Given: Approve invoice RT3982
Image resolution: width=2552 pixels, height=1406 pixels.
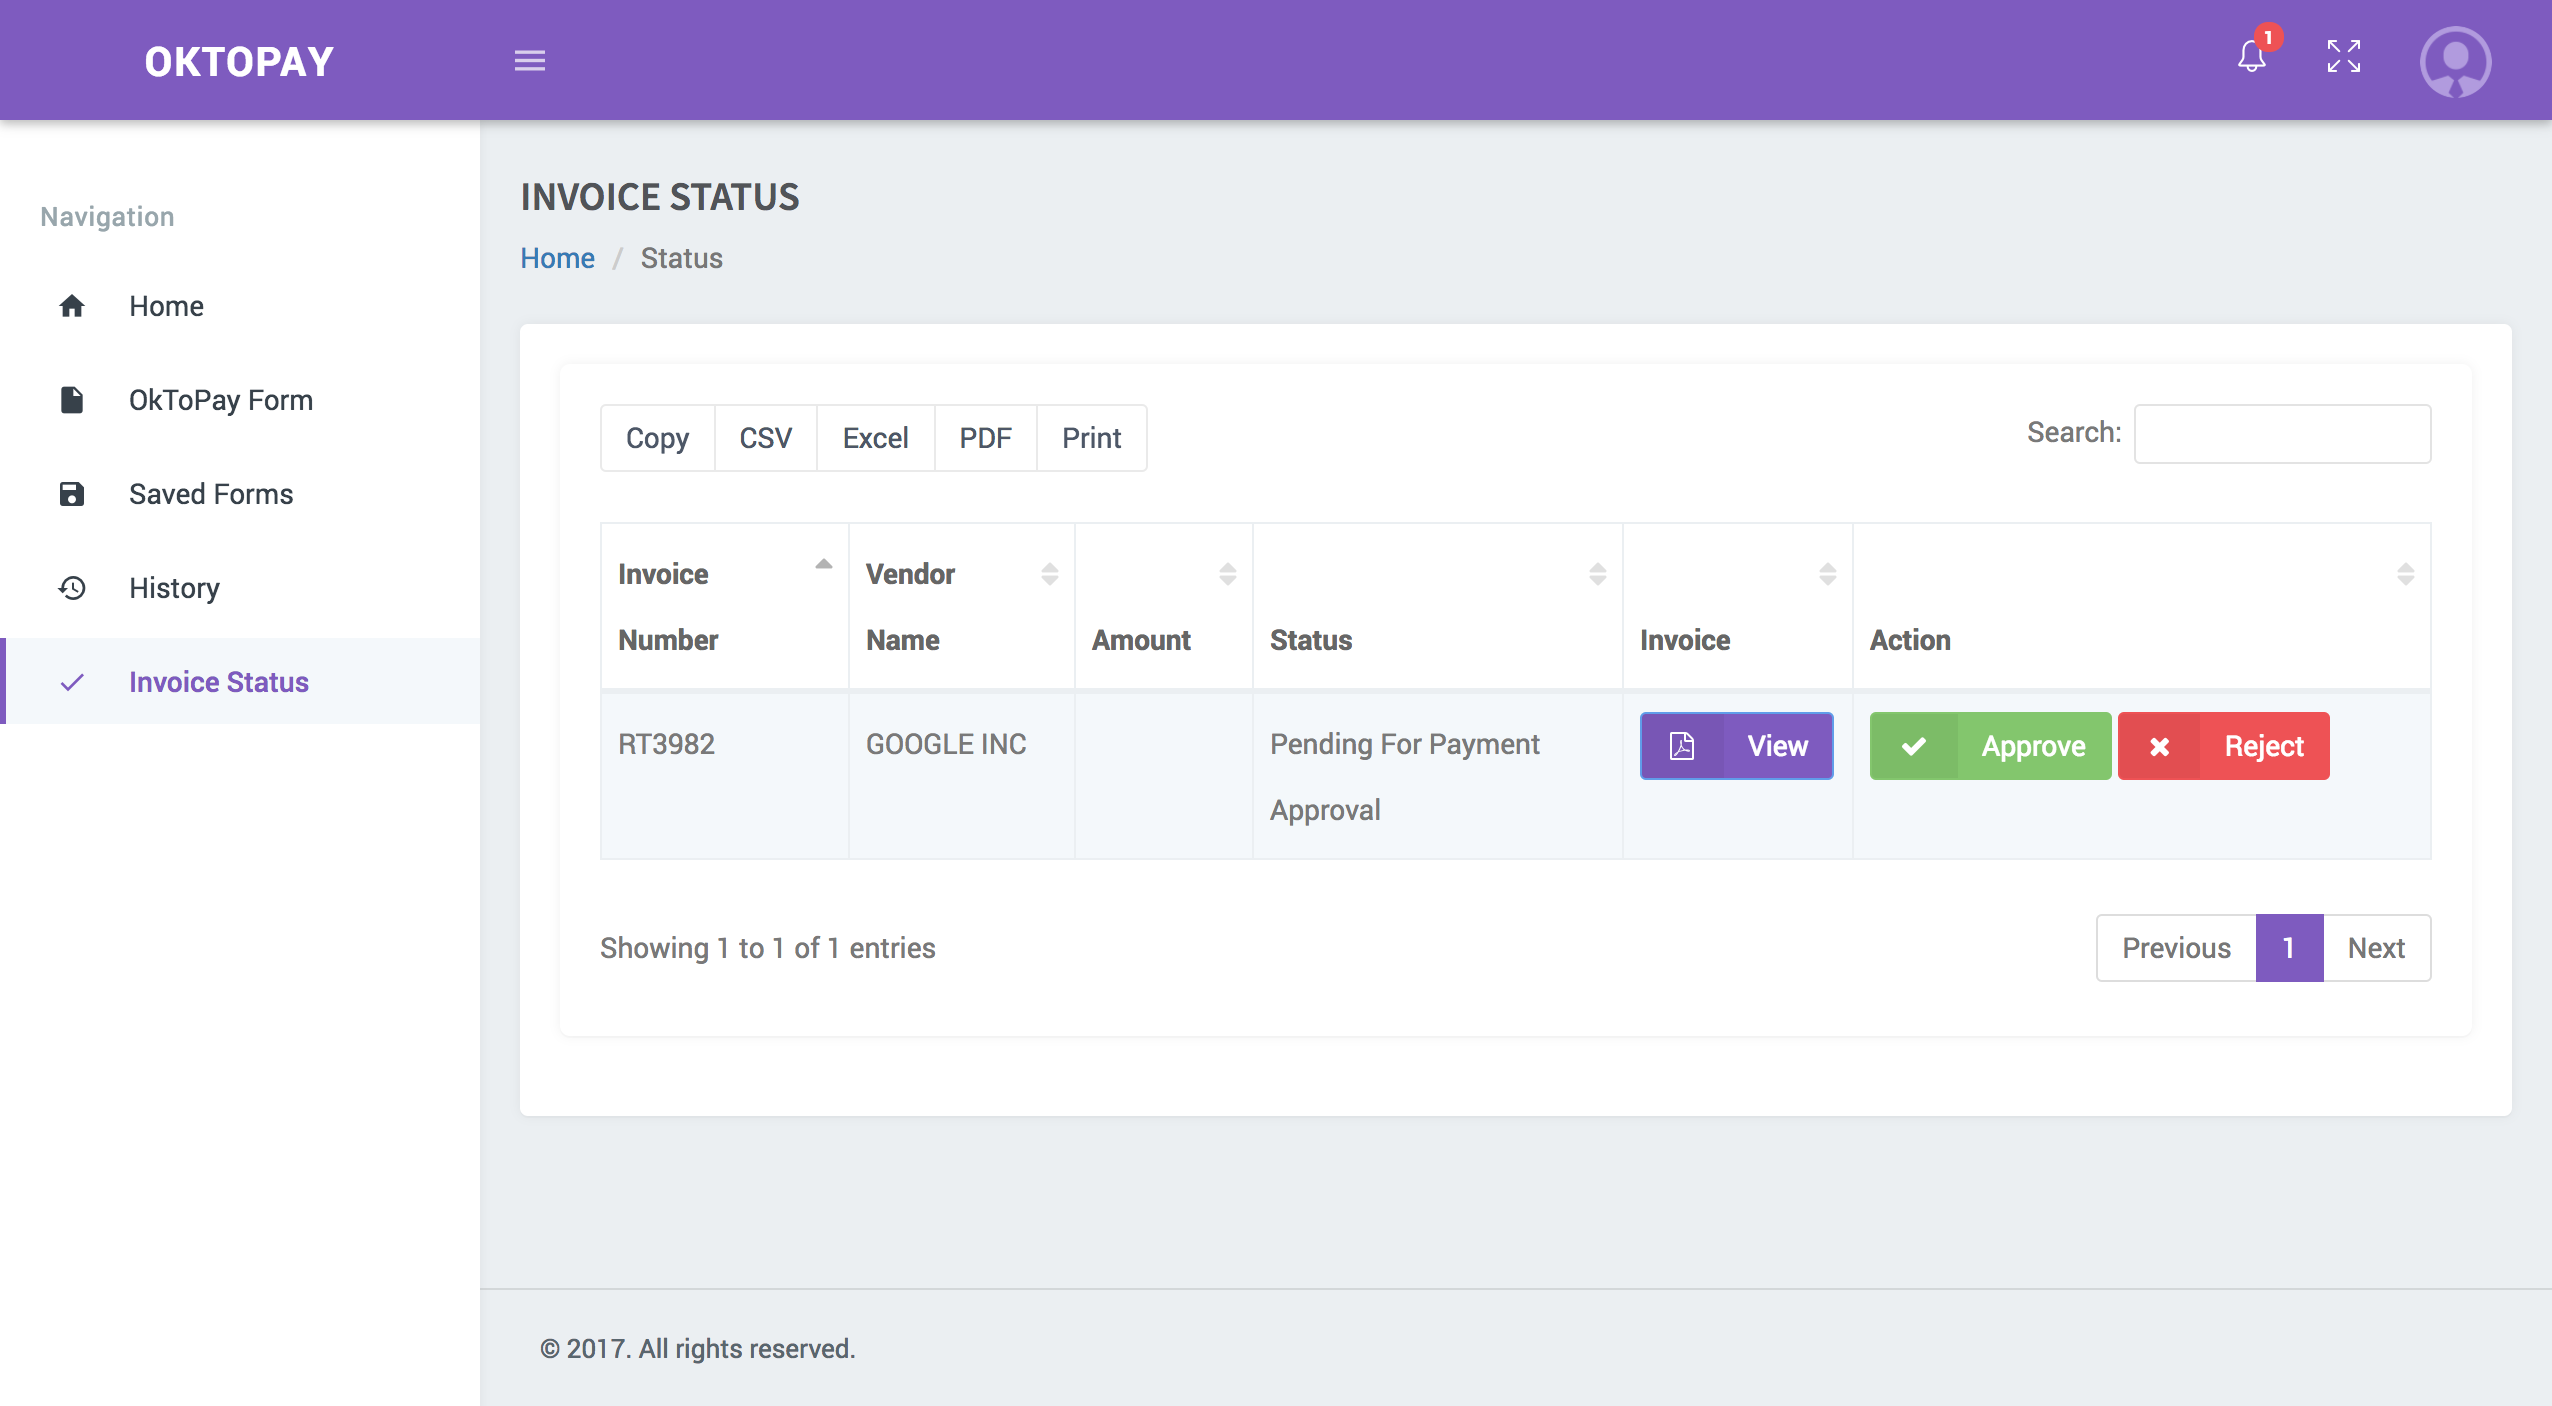Looking at the screenshot, I should coord(1990,746).
